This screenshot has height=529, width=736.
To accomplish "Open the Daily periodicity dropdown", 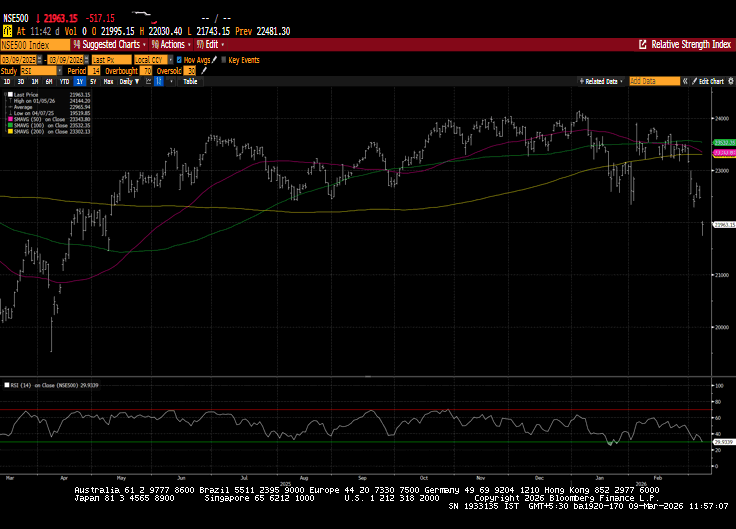I will (x=130, y=81).
